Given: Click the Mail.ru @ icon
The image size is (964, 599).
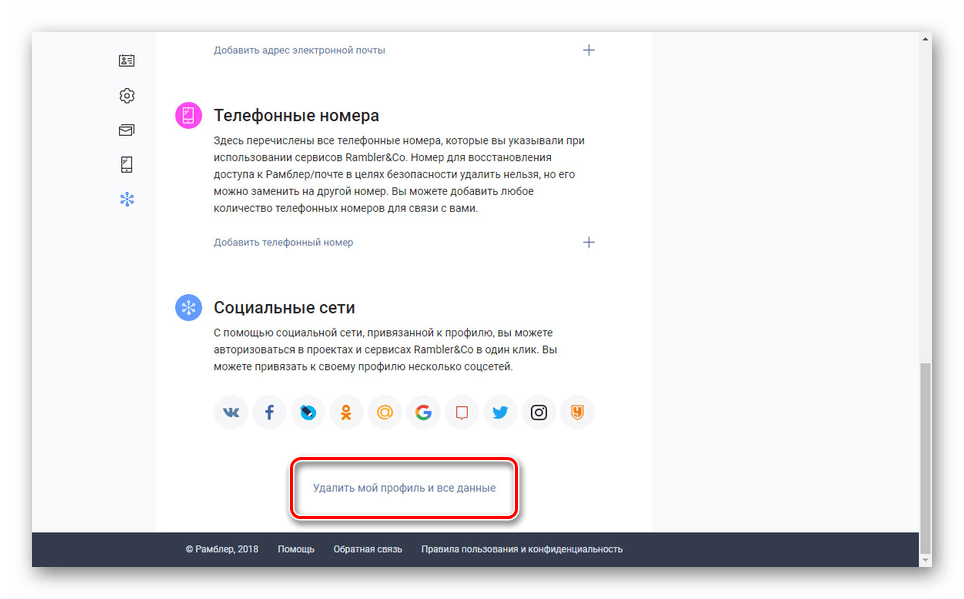Looking at the screenshot, I should (x=384, y=411).
